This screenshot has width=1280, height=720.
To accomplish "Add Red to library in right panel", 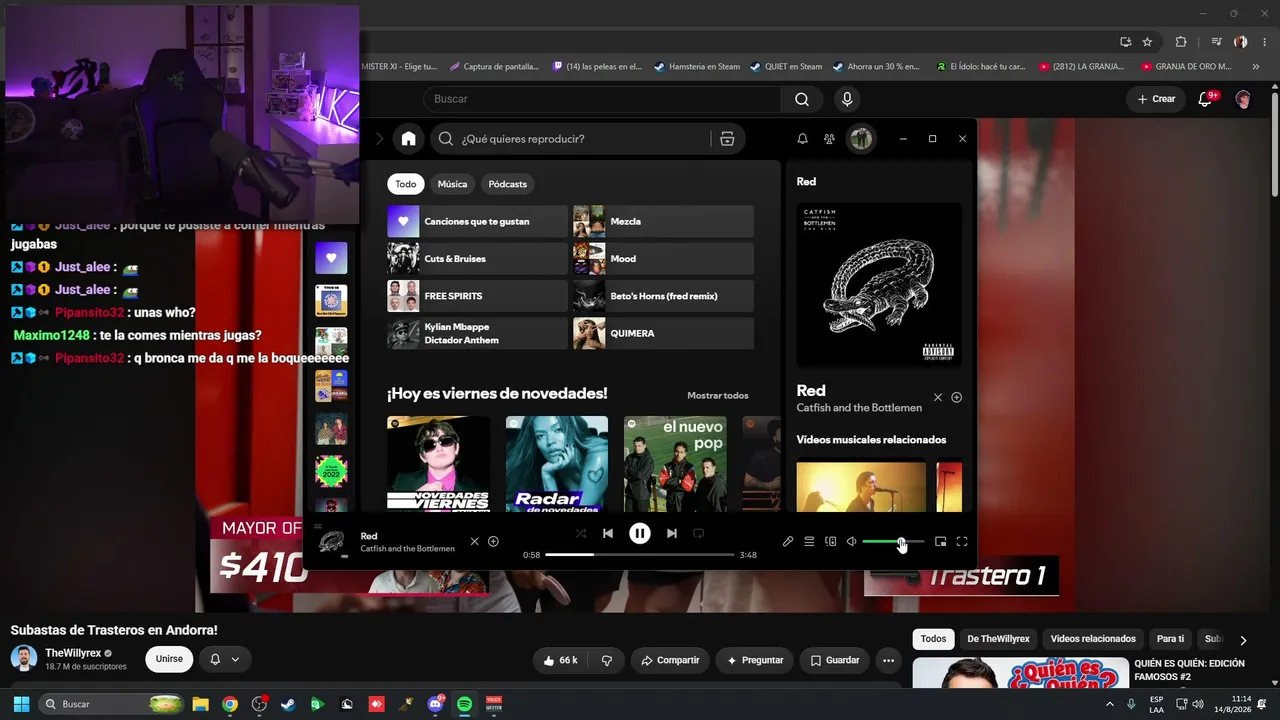I will pos(956,397).
